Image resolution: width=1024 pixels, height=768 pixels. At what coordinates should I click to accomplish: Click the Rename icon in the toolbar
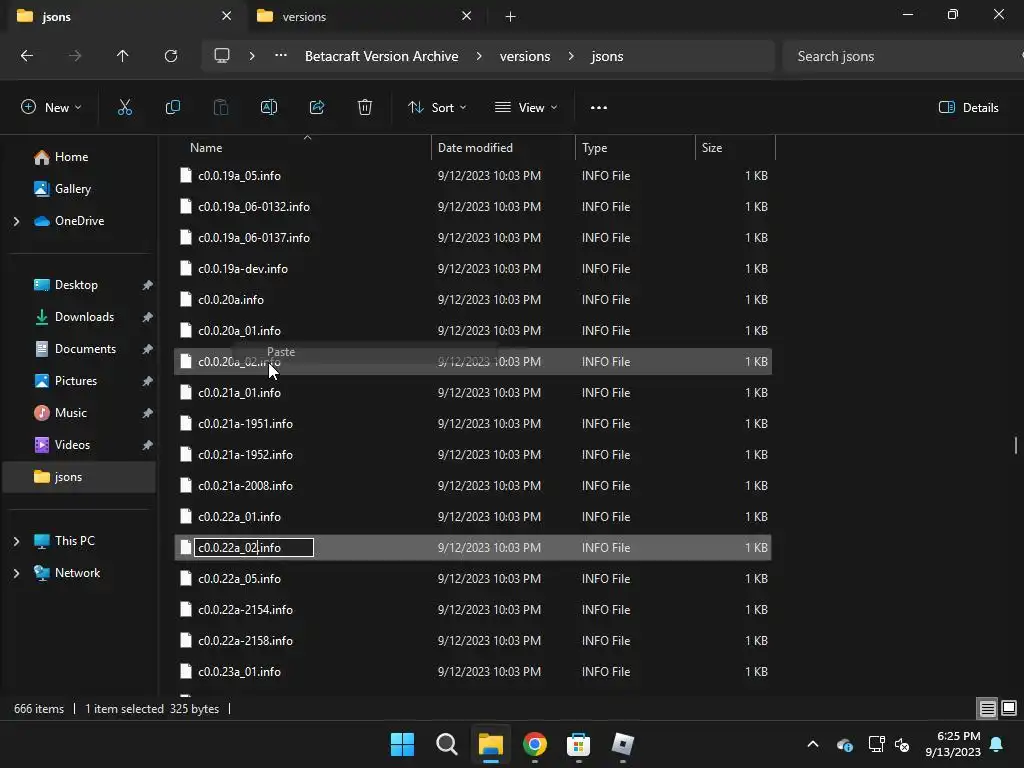(269, 108)
